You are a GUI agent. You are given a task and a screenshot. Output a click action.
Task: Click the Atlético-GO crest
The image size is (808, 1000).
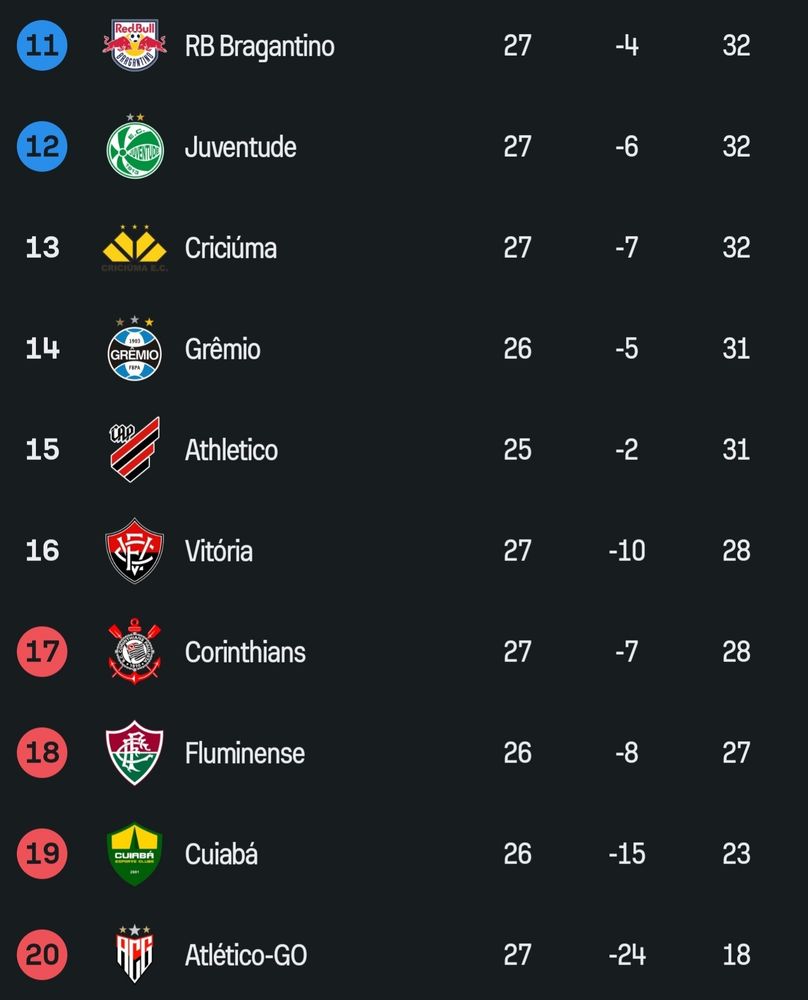[x=134, y=955]
